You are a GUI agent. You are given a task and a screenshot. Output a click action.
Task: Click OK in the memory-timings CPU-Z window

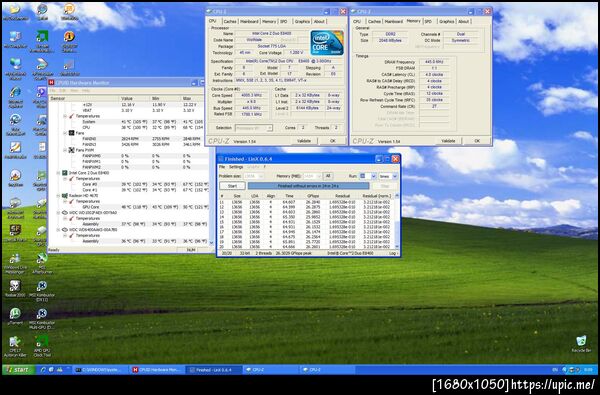pyautogui.click(x=477, y=141)
